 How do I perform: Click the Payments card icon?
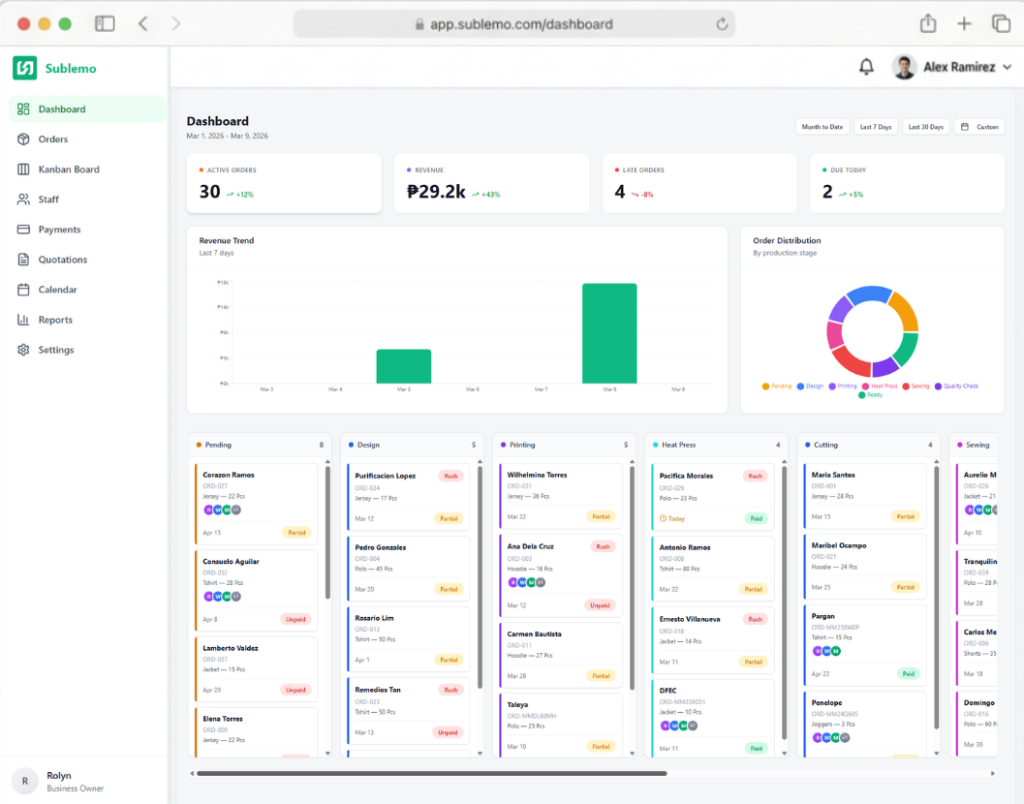point(24,229)
